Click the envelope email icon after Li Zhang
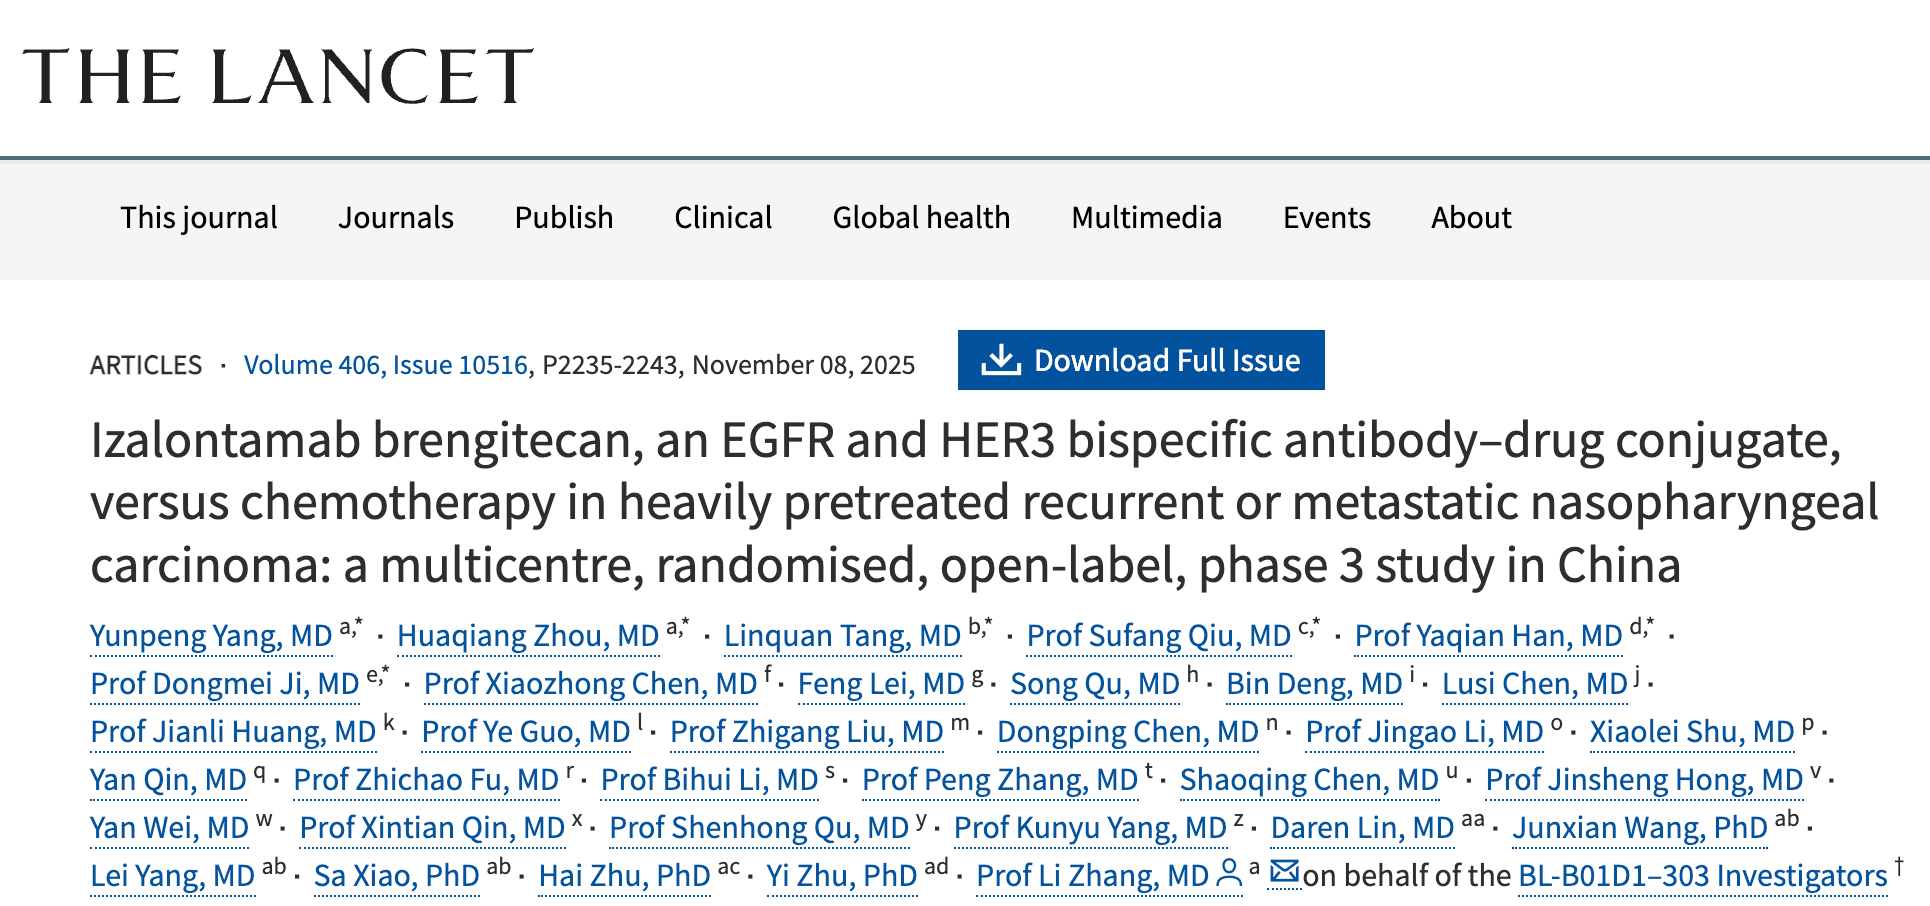1930x906 pixels. coord(1284,873)
